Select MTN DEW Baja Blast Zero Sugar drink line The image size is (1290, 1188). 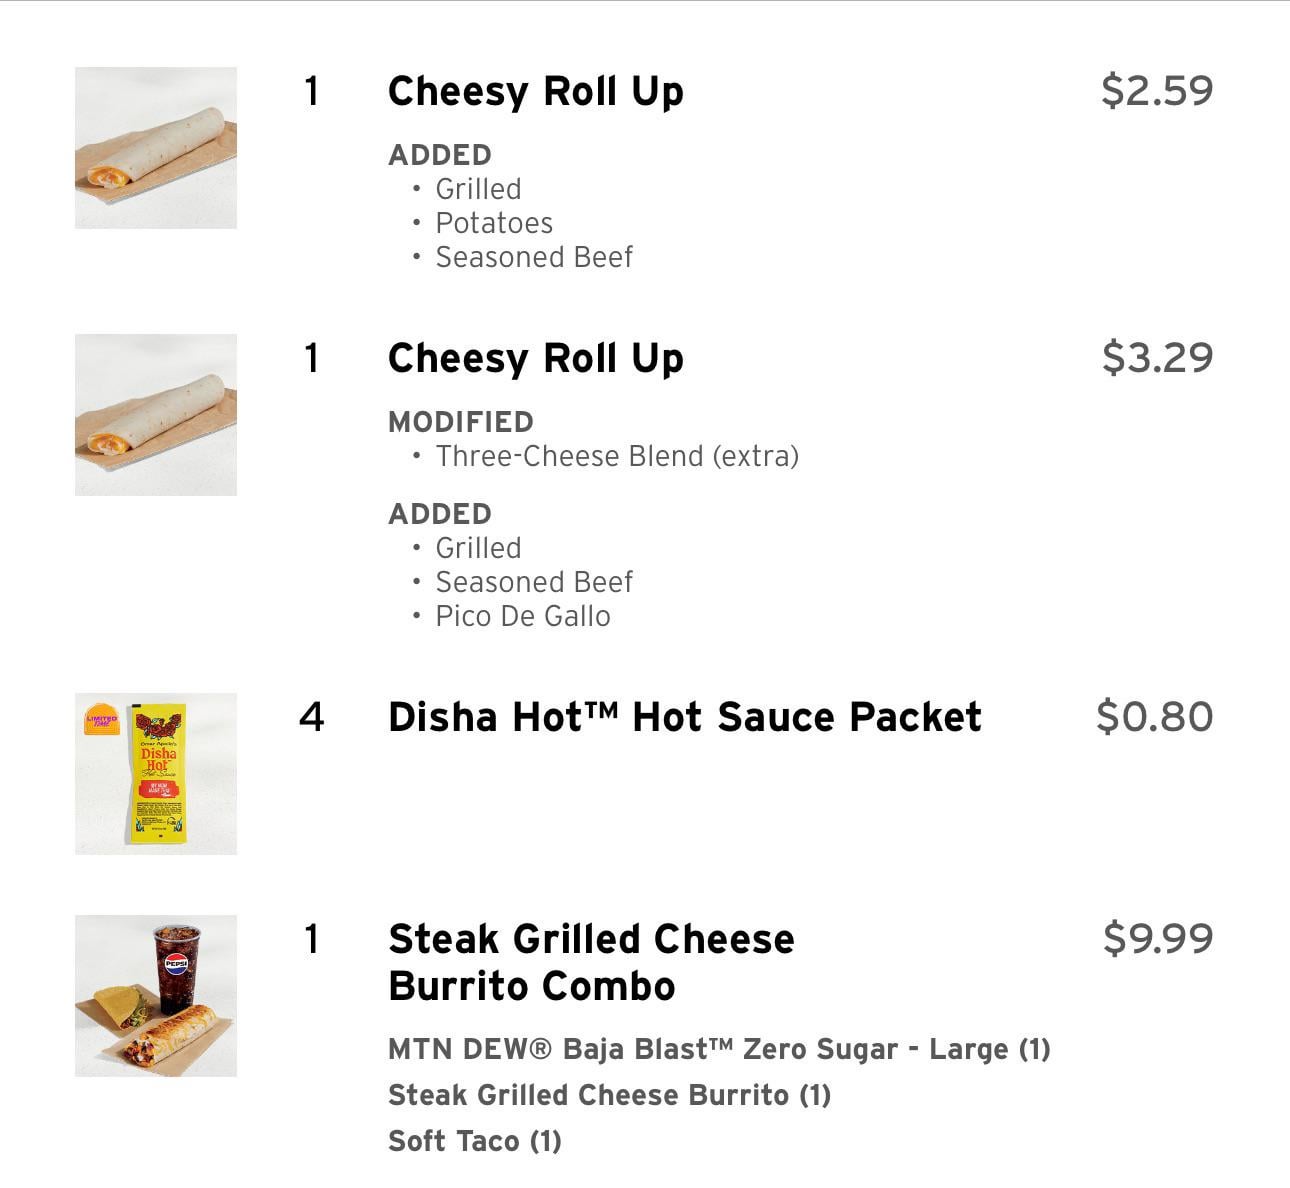(x=719, y=1049)
